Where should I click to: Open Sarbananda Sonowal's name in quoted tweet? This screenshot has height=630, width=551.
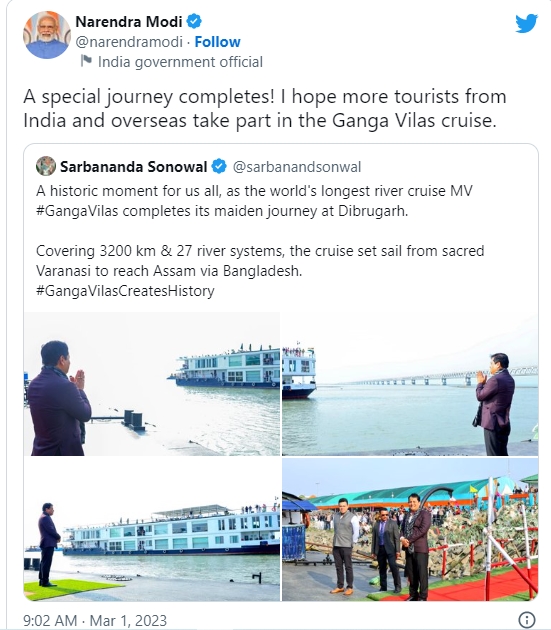(x=133, y=166)
